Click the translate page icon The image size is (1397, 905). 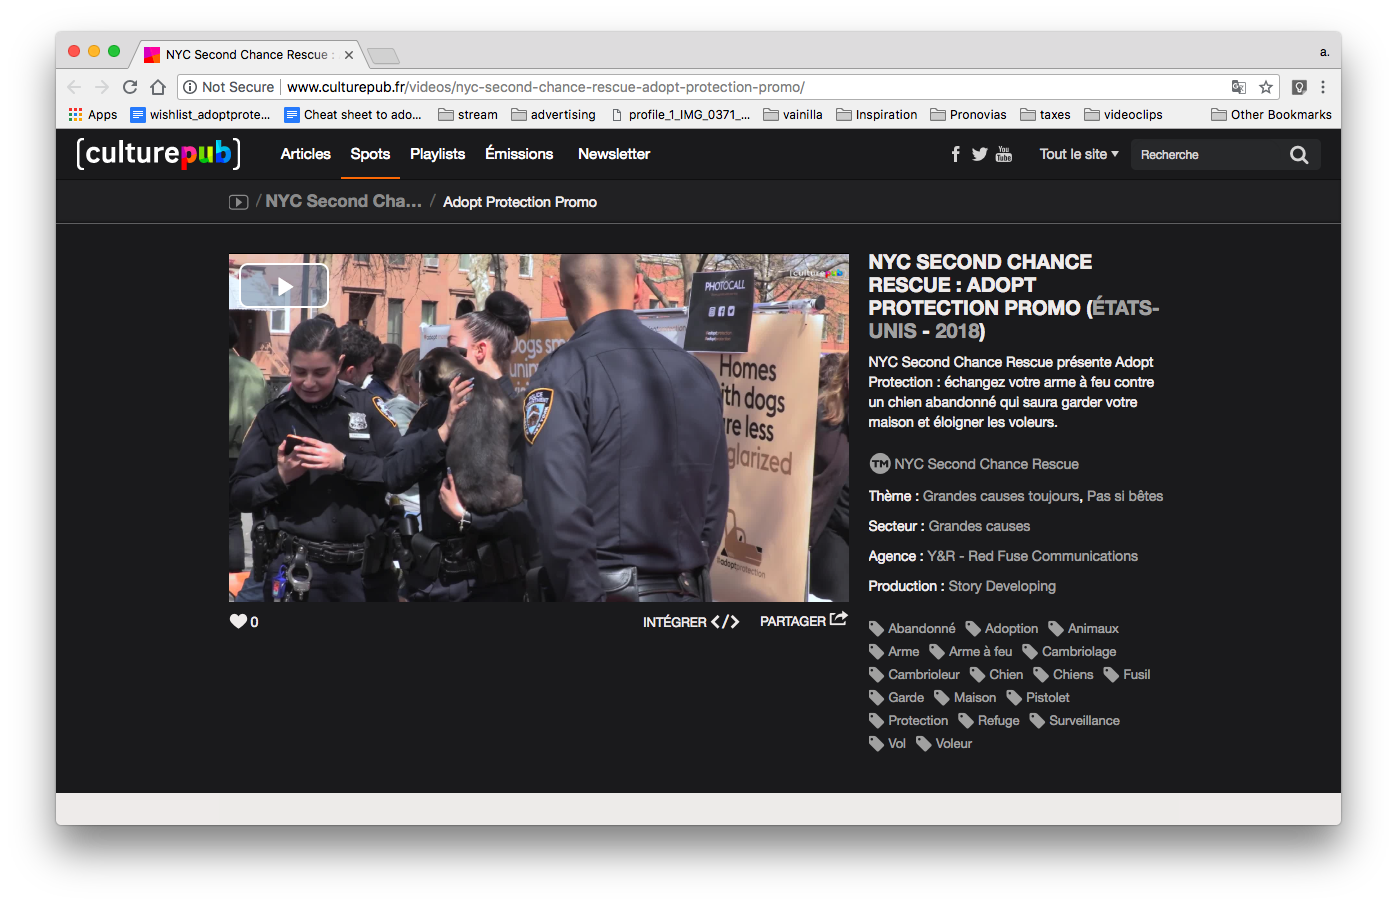pos(1239,87)
